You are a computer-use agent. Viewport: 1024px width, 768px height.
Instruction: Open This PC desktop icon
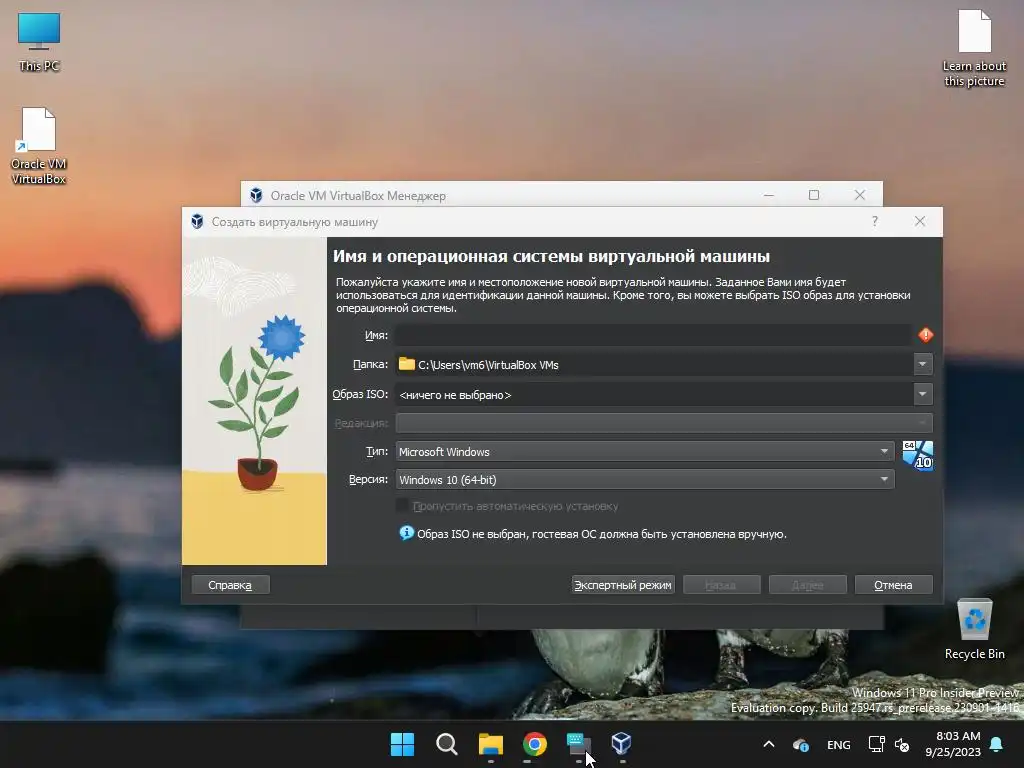point(39,41)
